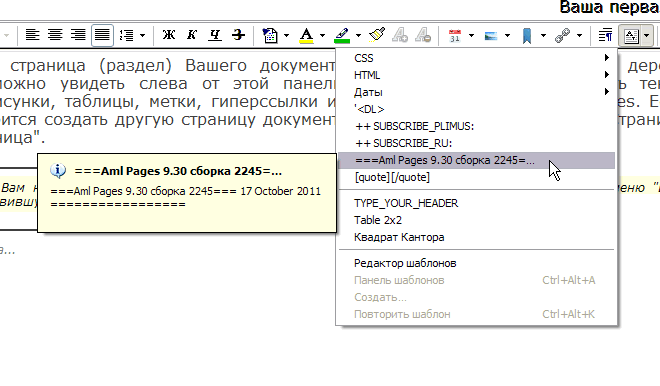
Task: Open the paste options dropdown arrow
Action: point(286,35)
